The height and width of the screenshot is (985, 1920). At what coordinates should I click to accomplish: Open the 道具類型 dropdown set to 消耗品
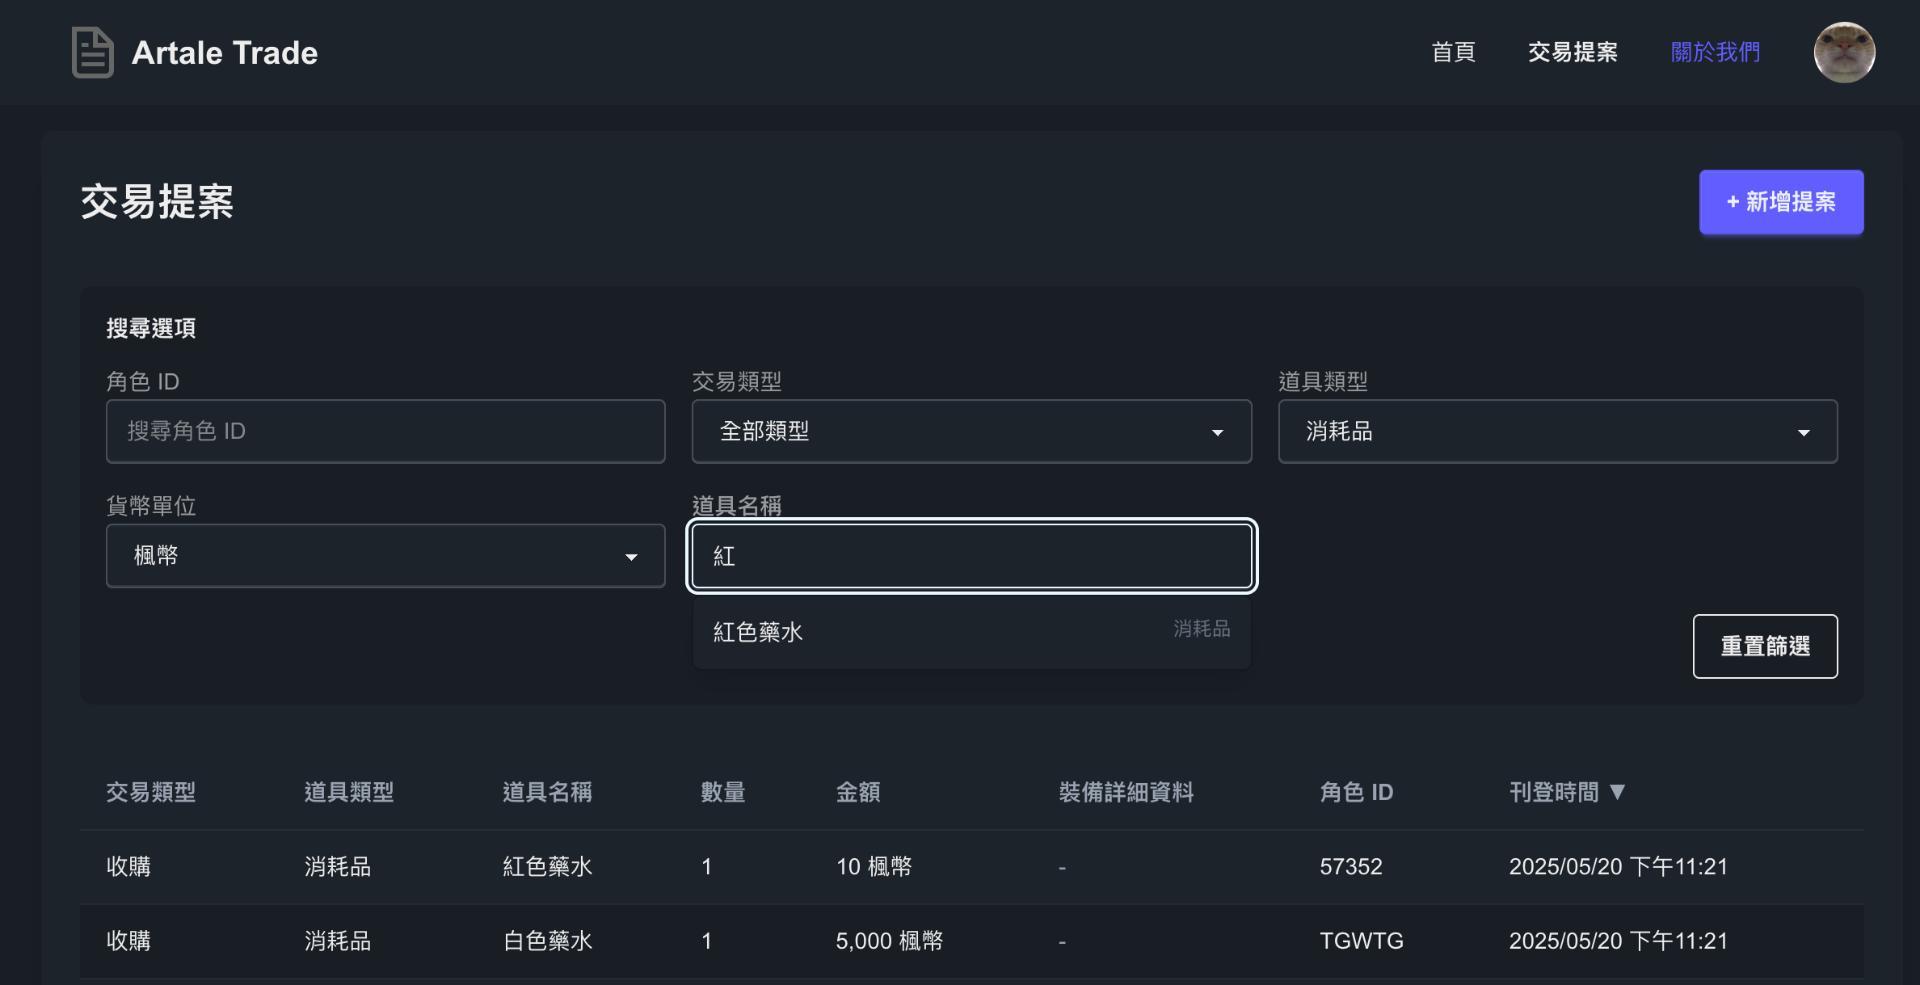click(x=1556, y=432)
